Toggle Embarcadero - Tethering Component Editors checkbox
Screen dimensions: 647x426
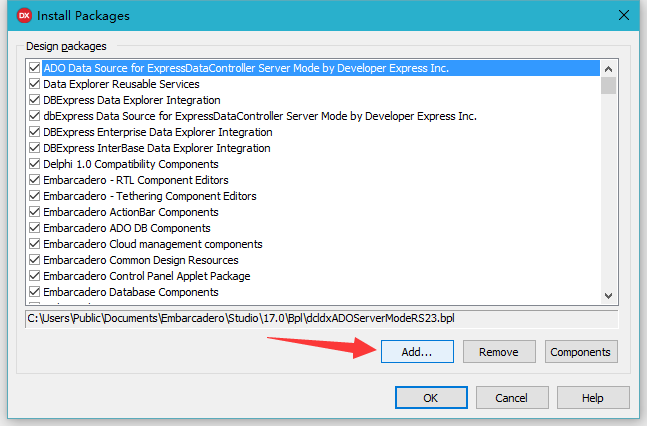(35, 196)
